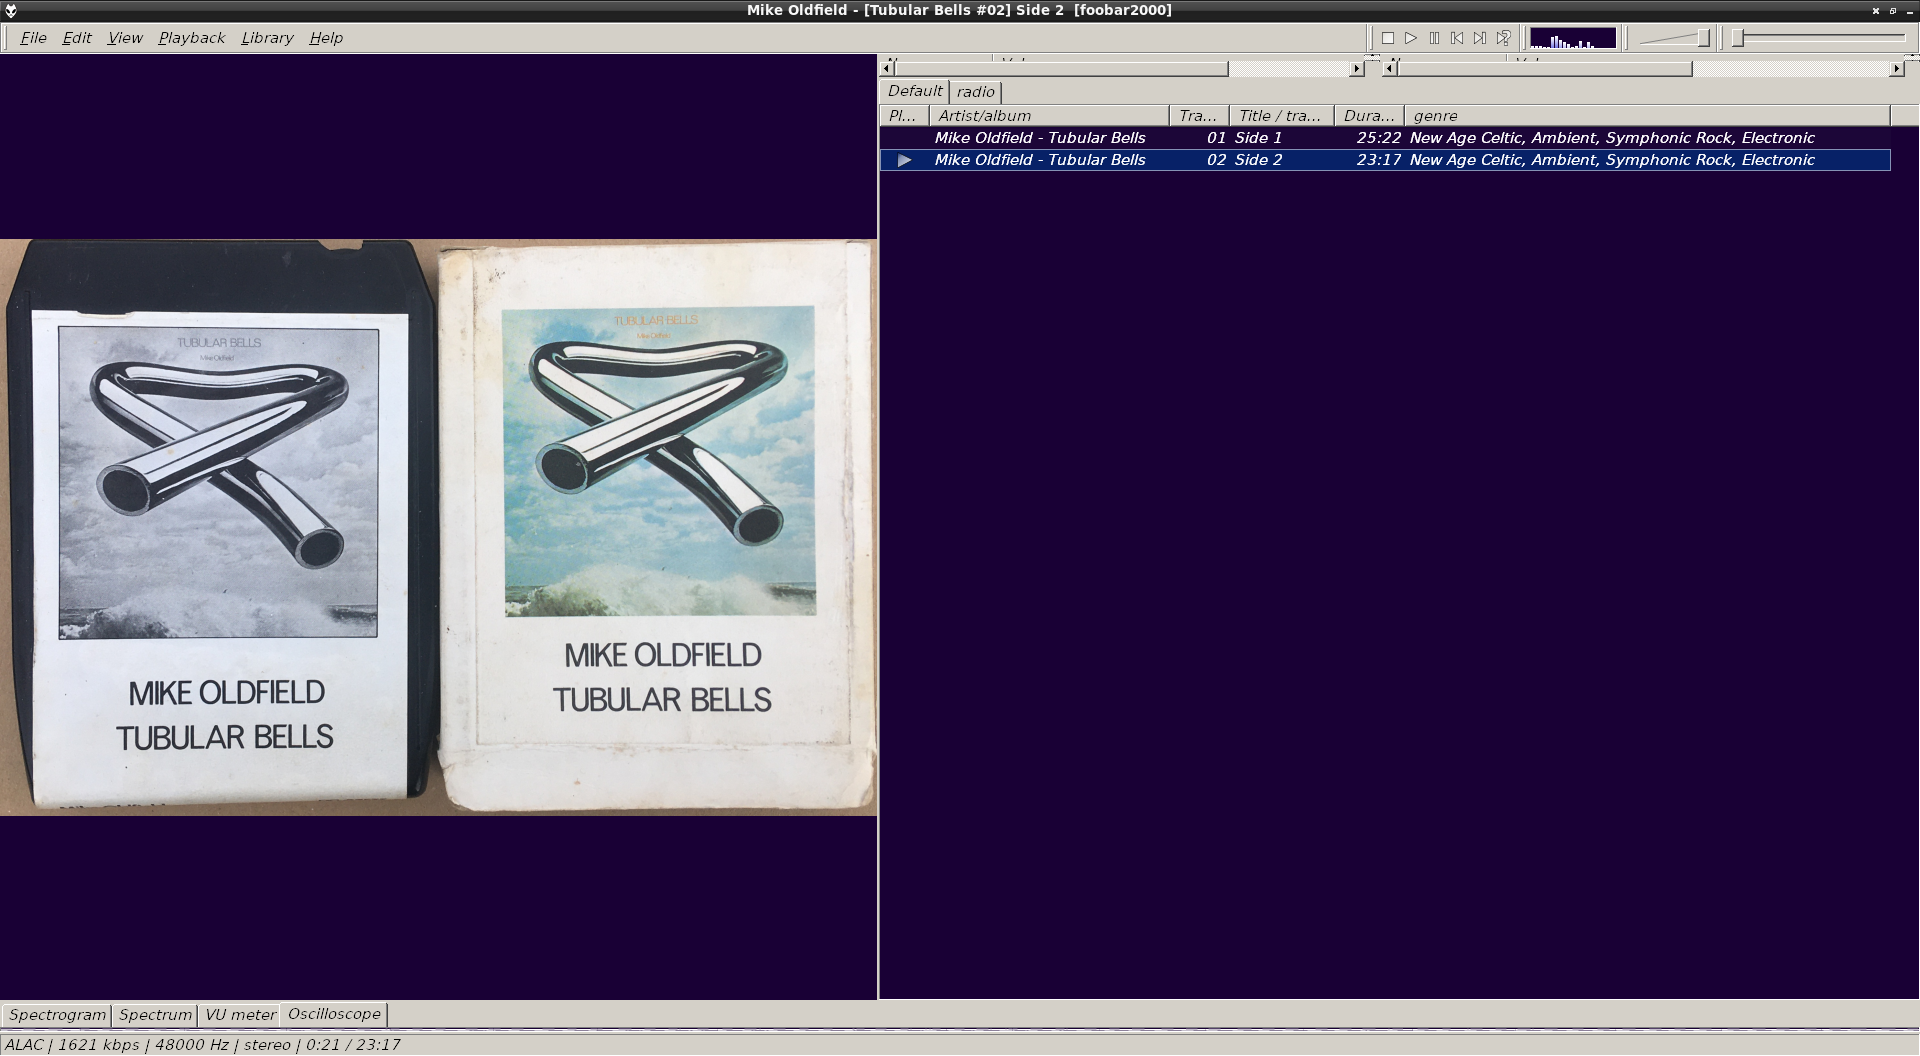The image size is (1920, 1056).
Task: Open the VU meter tab
Action: point(240,1015)
